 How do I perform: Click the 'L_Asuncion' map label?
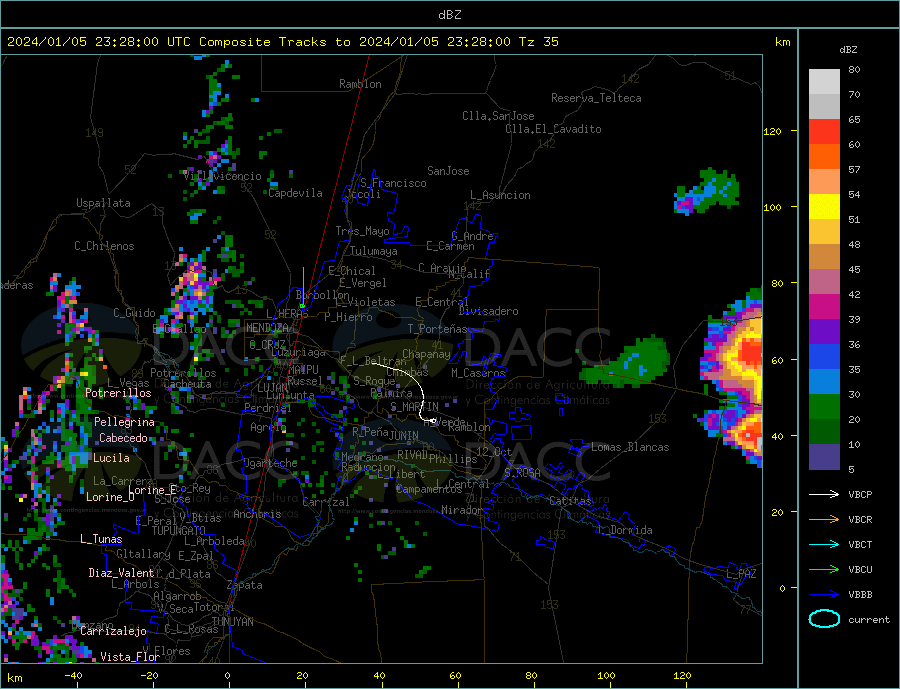(x=500, y=195)
